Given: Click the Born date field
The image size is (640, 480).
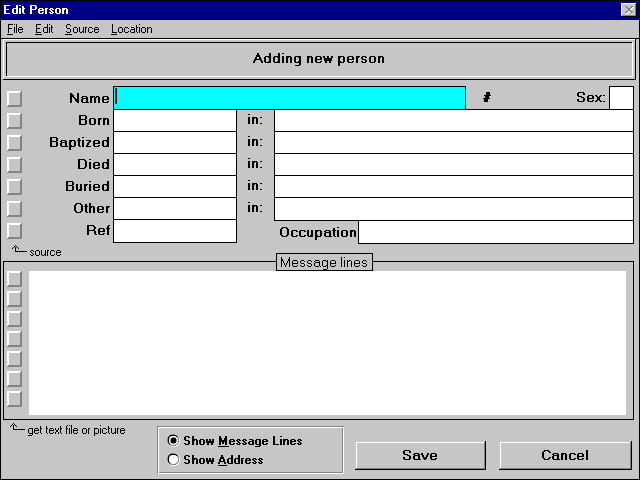Looking at the screenshot, I should click(174, 120).
